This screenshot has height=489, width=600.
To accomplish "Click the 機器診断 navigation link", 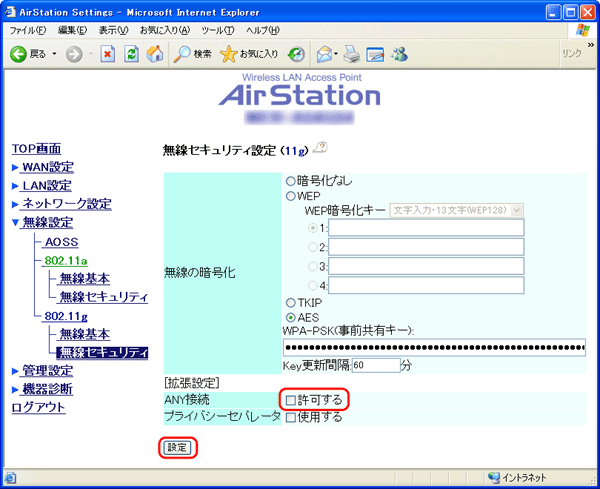I will 47,389.
